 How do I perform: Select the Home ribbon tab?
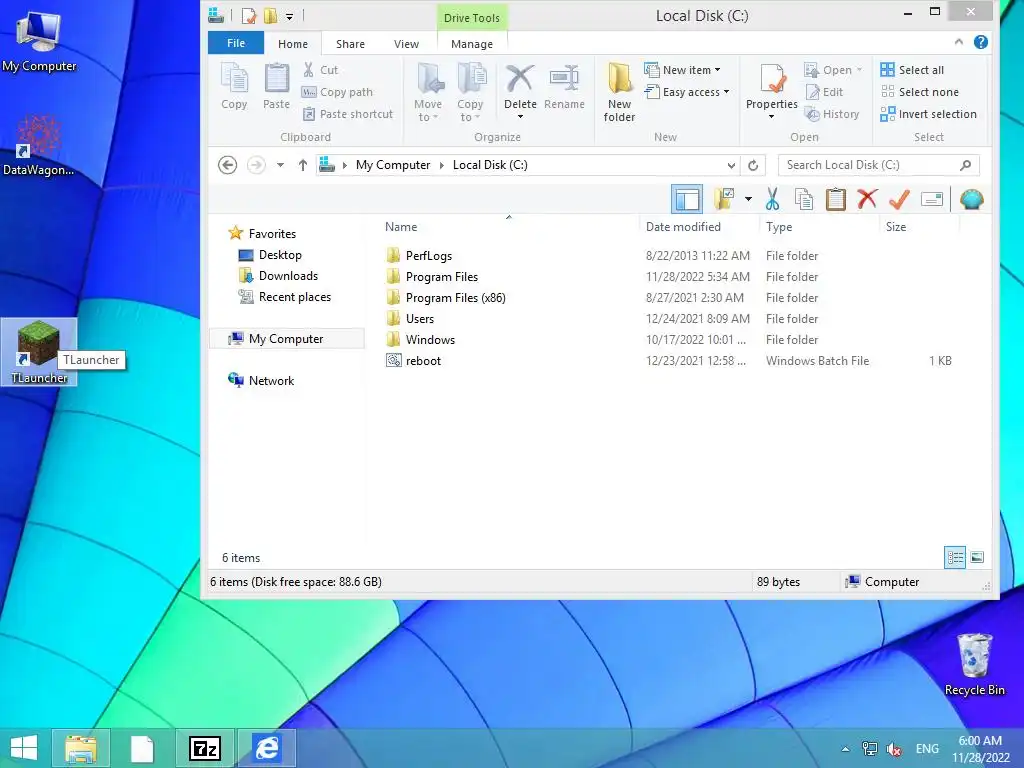[293, 44]
